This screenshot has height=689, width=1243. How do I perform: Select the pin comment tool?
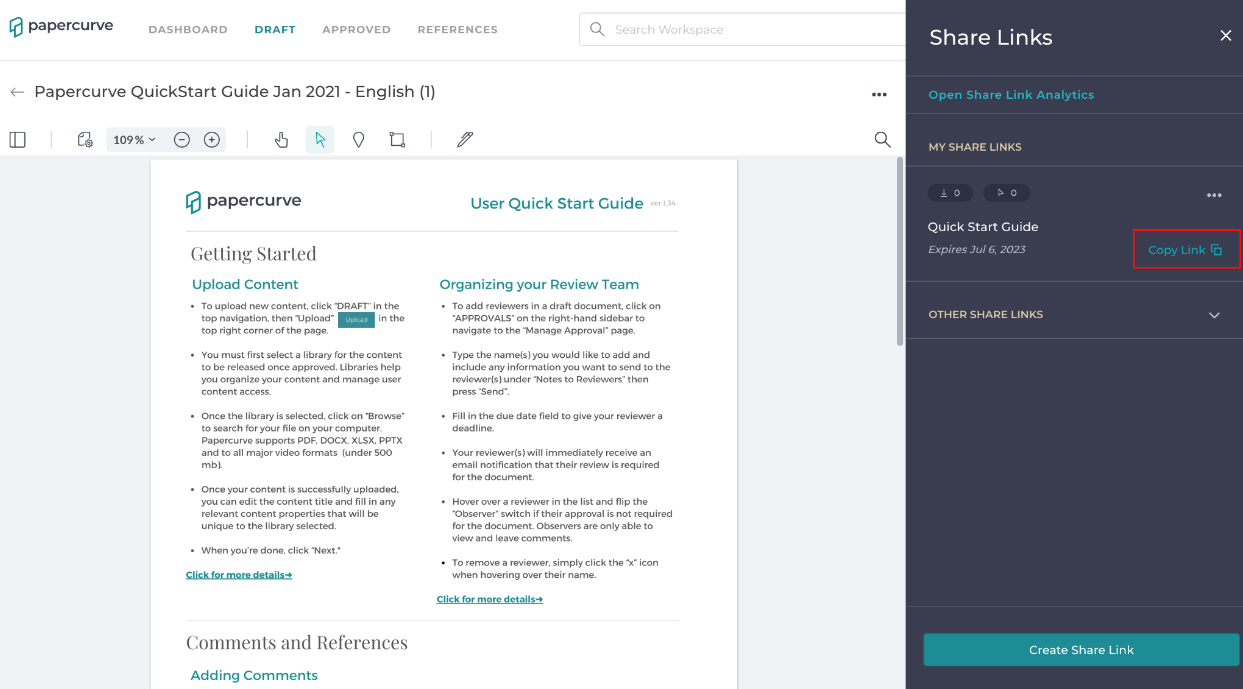click(359, 140)
